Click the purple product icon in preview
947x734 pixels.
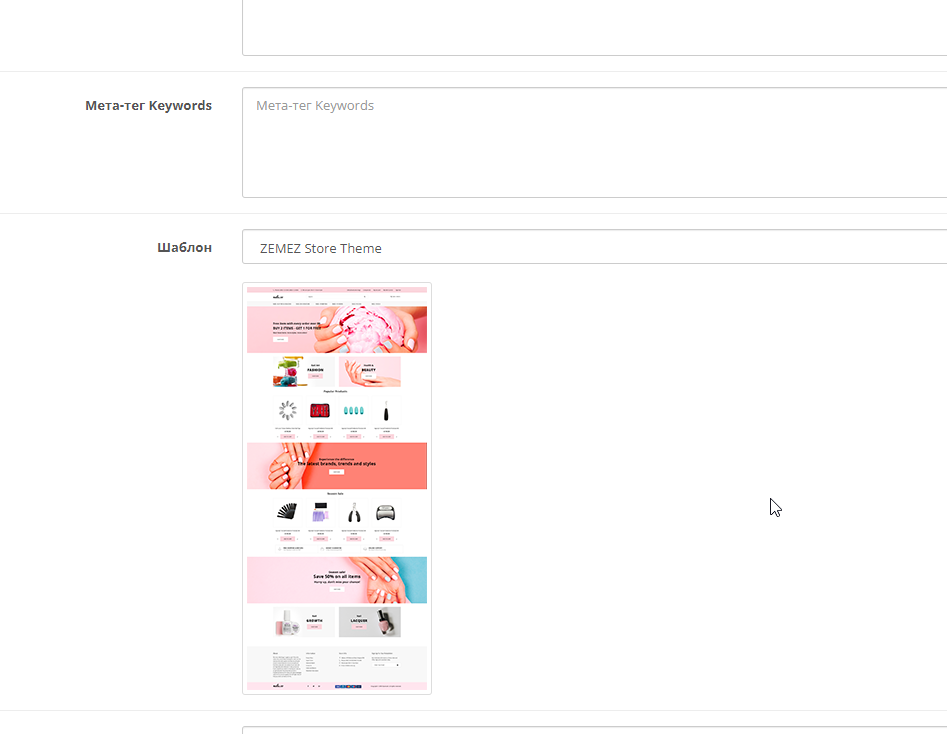point(320,513)
